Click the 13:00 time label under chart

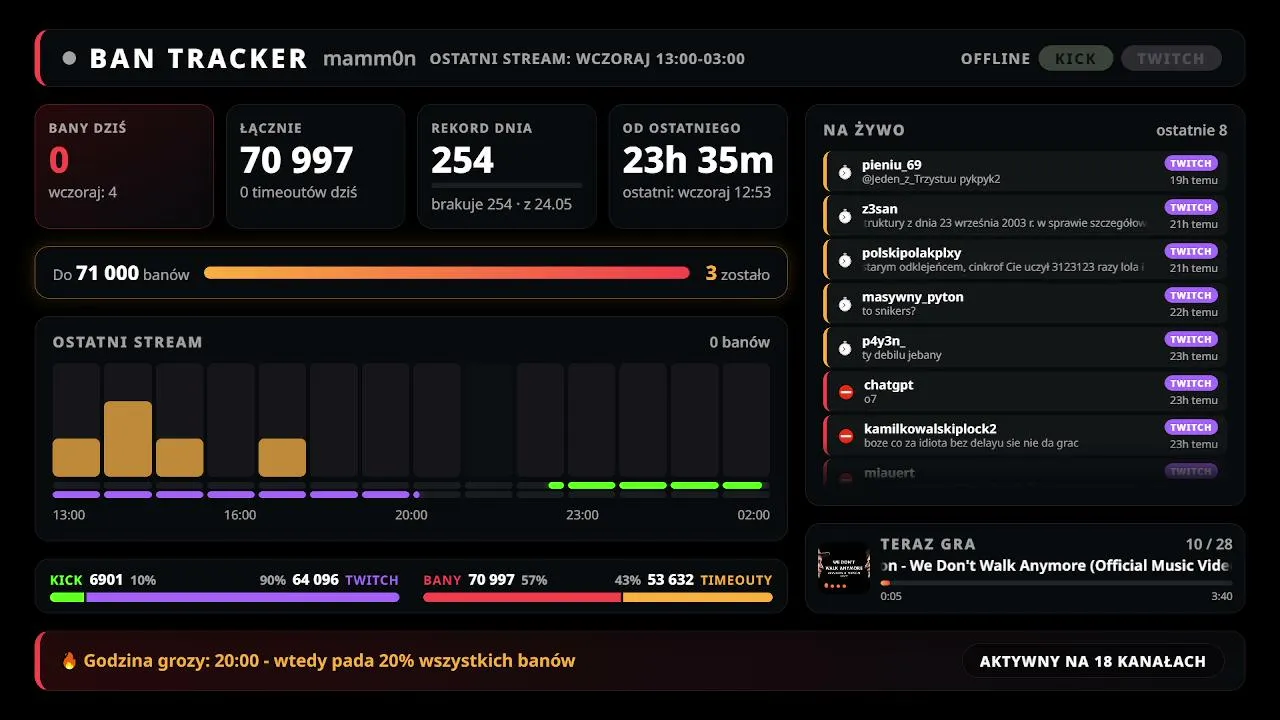69,515
